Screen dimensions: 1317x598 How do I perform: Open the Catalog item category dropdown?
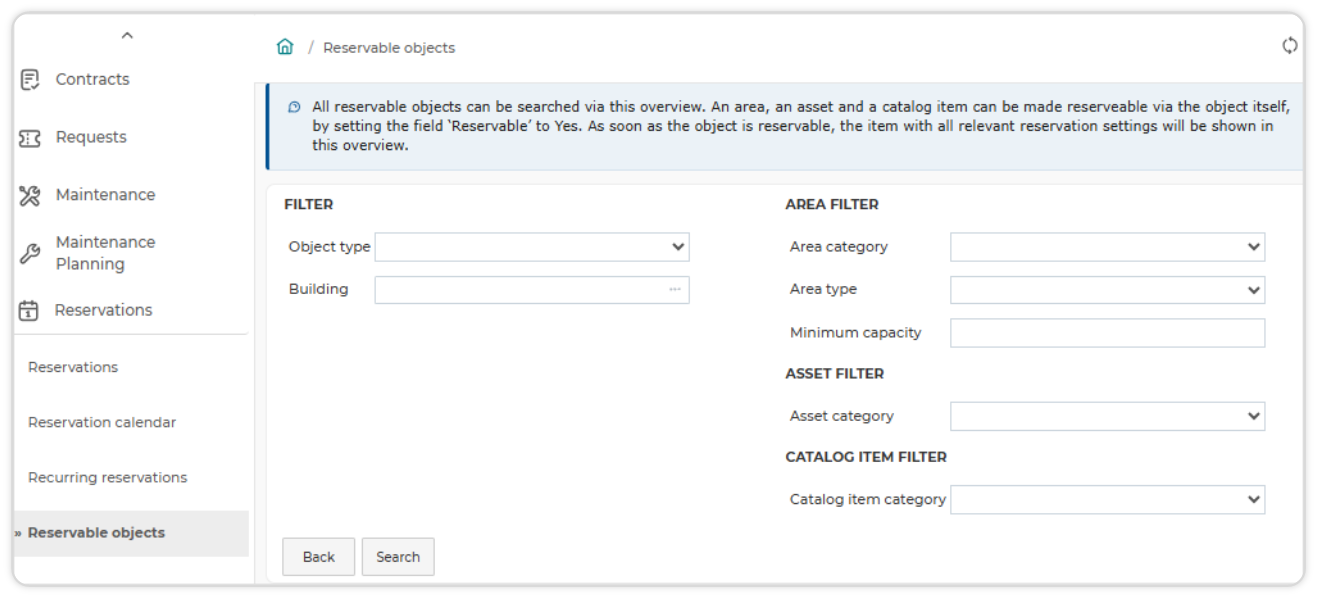[x=1107, y=499]
